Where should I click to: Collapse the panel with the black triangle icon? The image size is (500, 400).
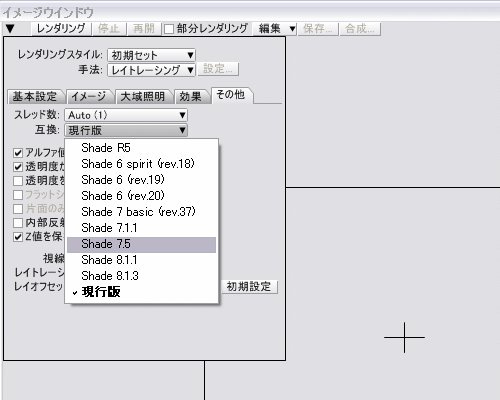point(10,29)
